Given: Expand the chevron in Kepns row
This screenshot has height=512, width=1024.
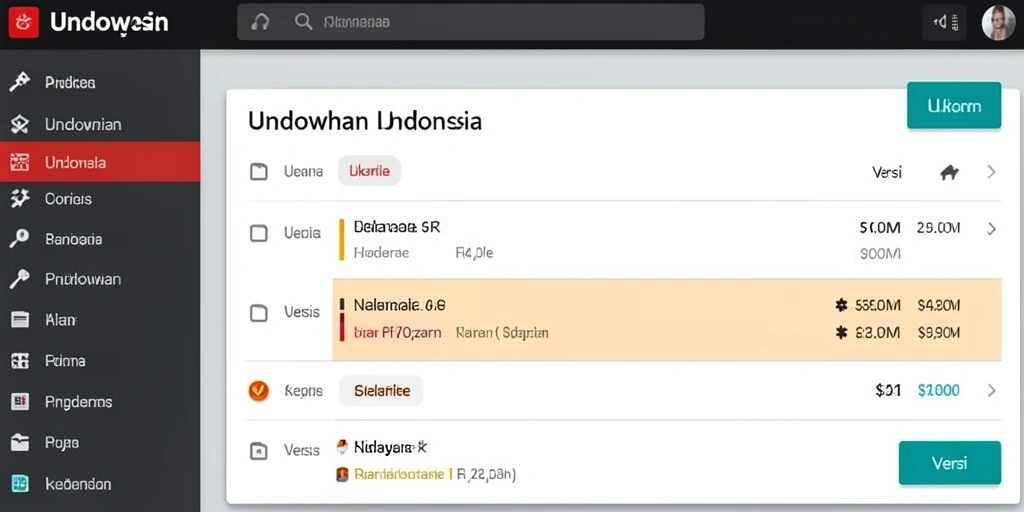Looking at the screenshot, I should [x=991, y=391].
